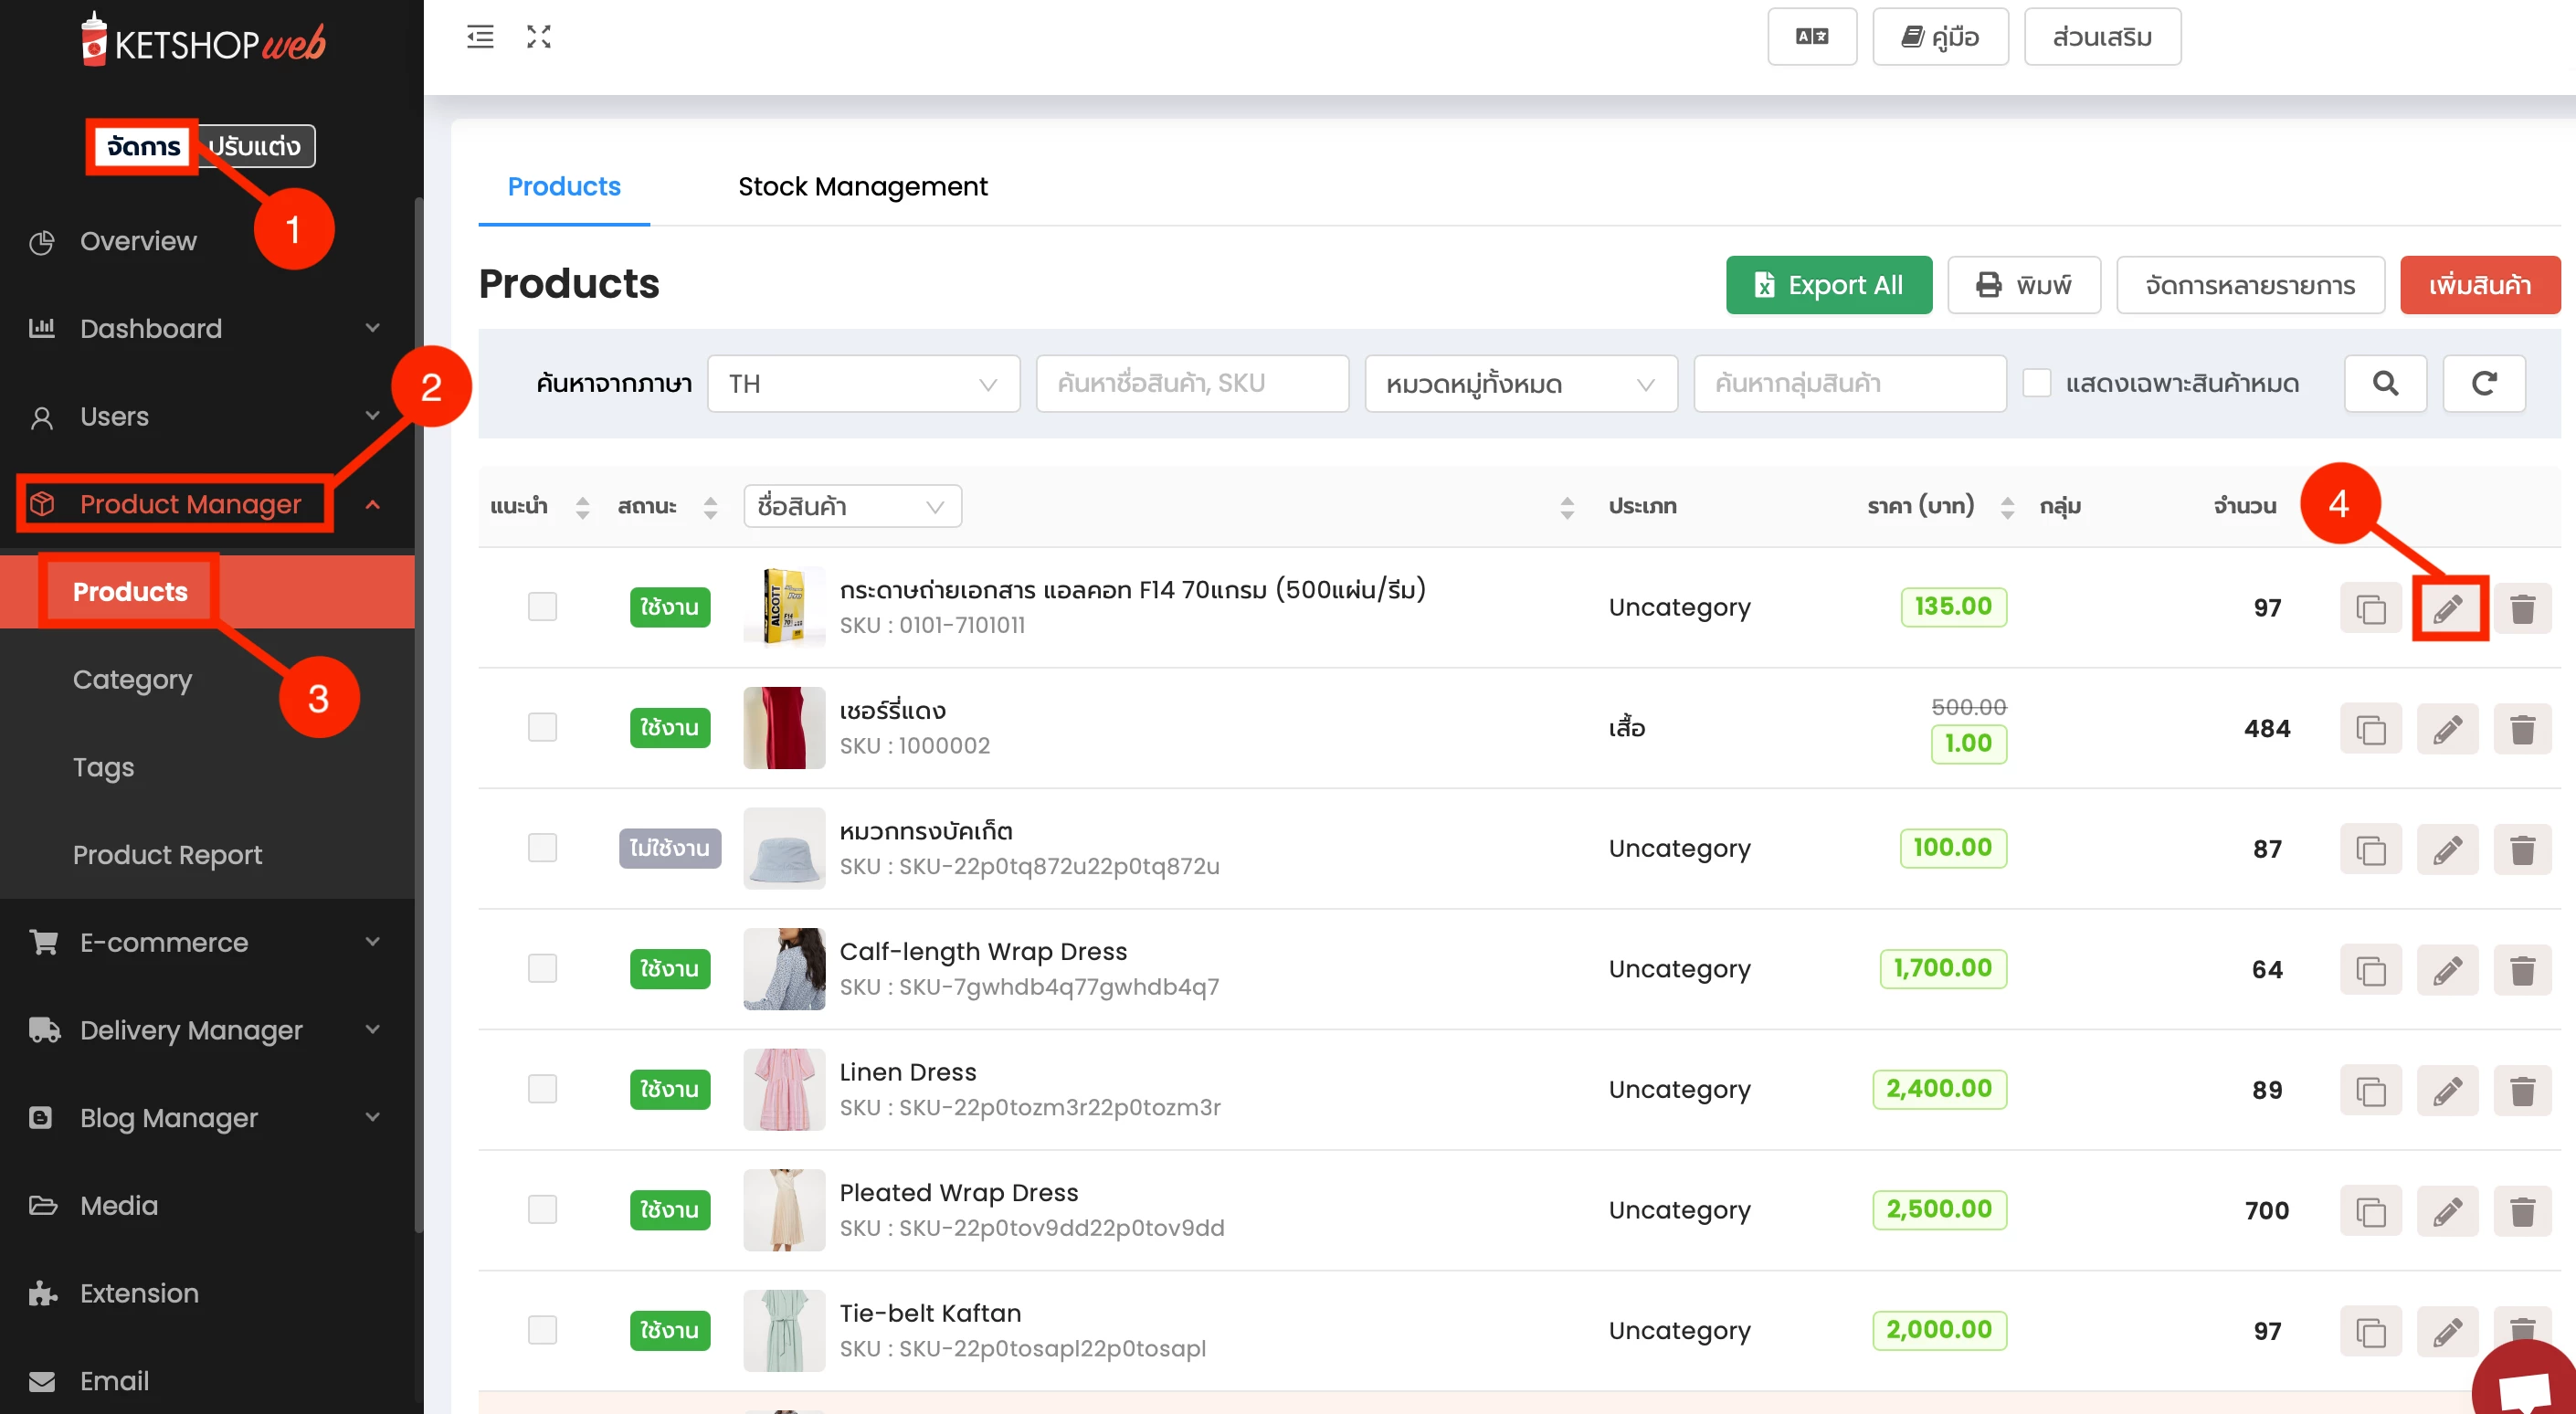
Task: Switch to ปรับแต่ง mode
Action: tap(254, 146)
